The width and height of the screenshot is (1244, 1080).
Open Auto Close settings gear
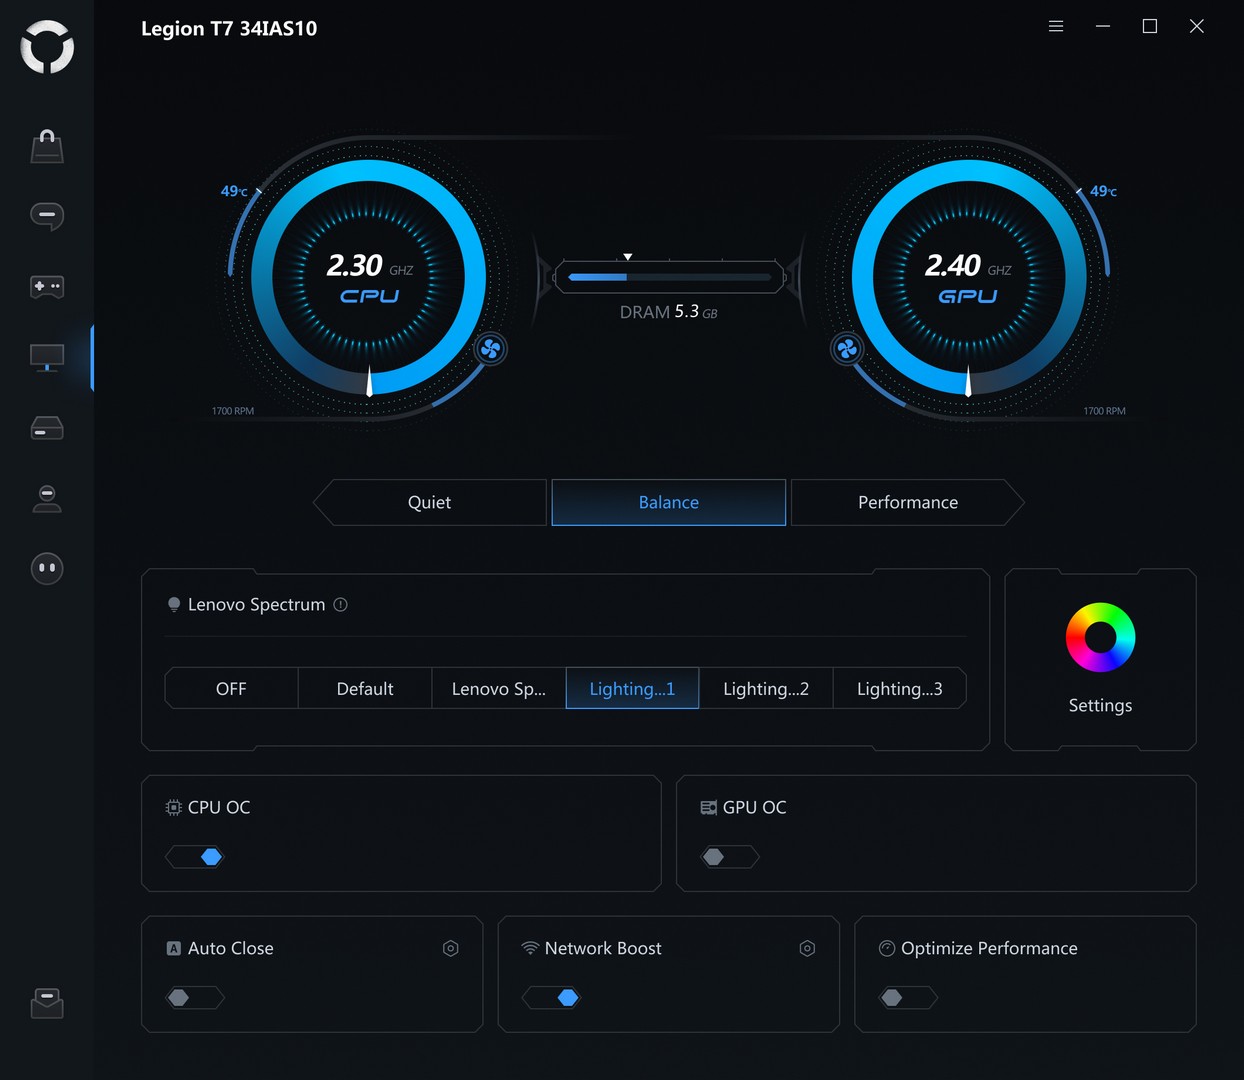451,948
